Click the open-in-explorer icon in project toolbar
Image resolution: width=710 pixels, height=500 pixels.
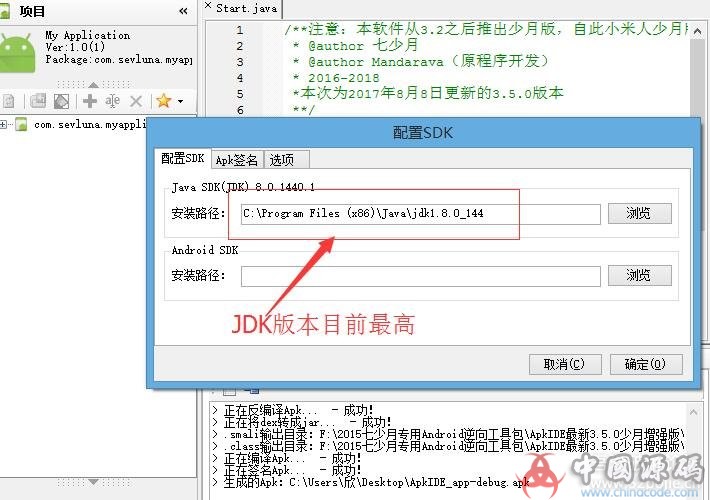[38, 101]
